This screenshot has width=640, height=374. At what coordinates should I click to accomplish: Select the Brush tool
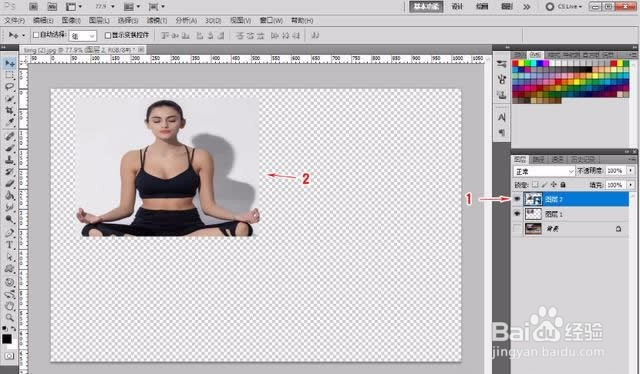coord(10,148)
